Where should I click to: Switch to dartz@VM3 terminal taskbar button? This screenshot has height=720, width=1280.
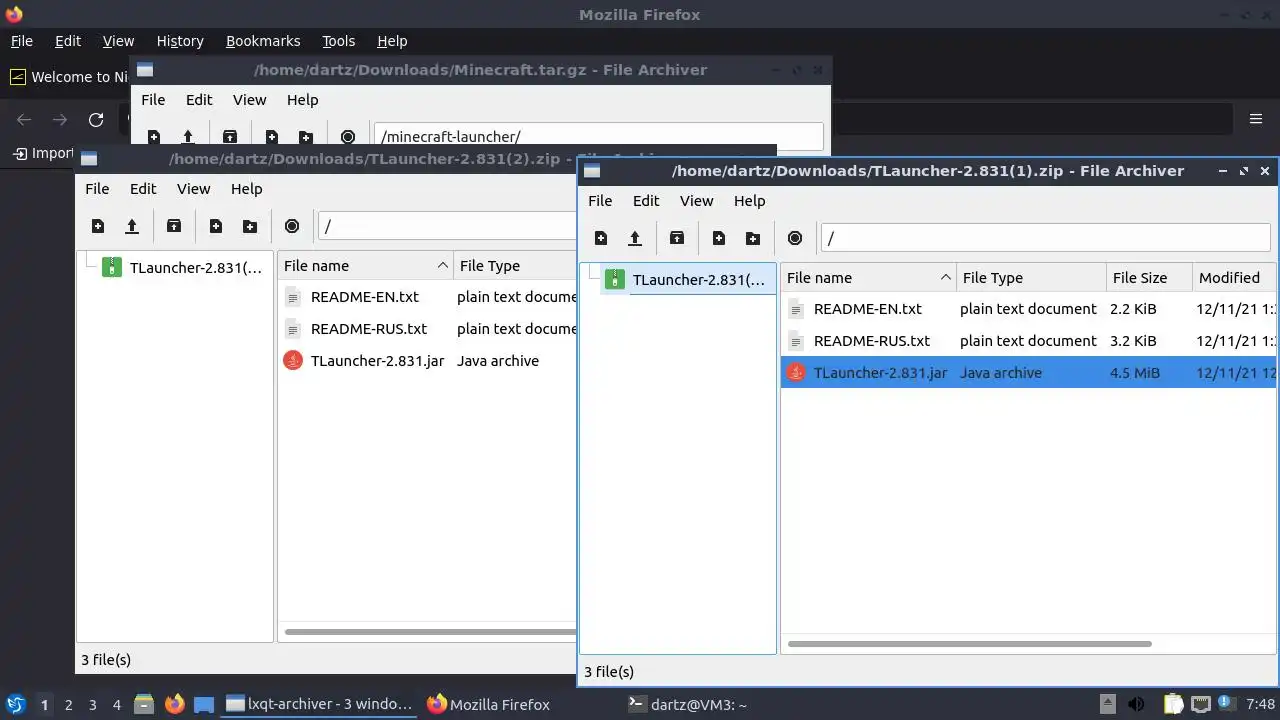[687, 704]
